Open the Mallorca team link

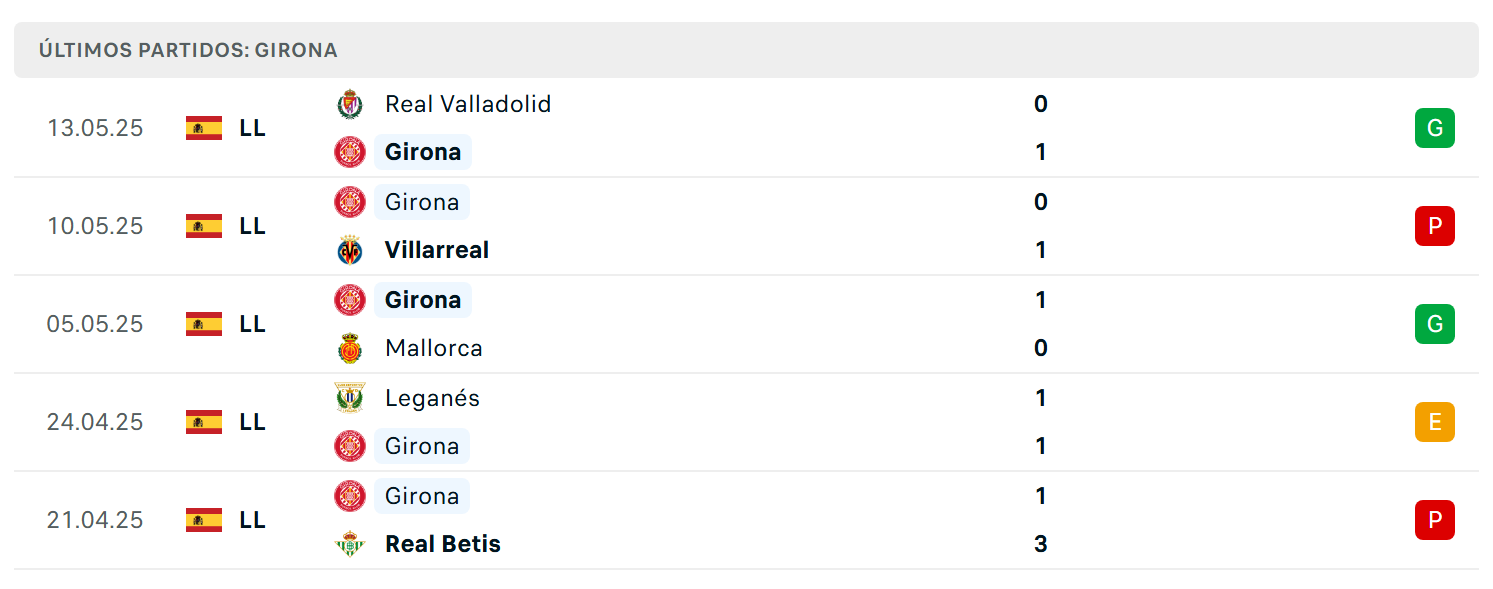[x=434, y=348]
